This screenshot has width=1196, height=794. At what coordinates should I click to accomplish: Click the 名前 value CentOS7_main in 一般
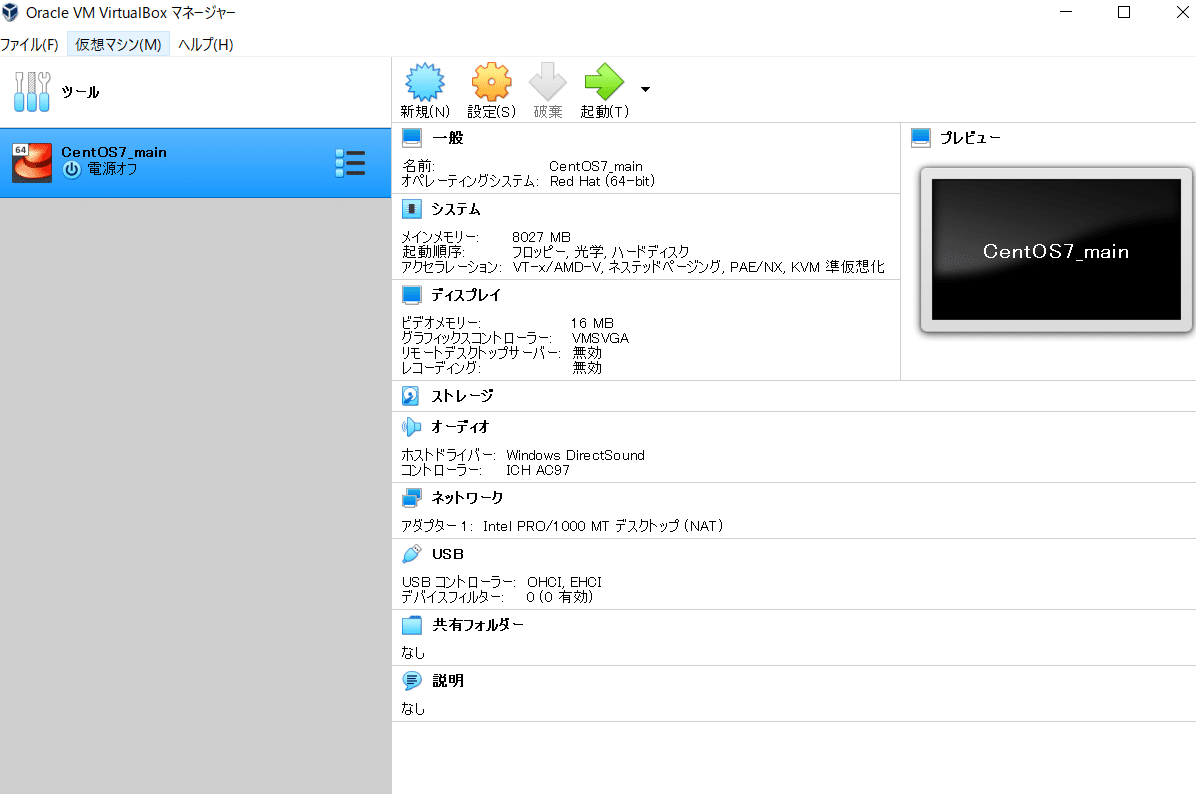coord(596,166)
